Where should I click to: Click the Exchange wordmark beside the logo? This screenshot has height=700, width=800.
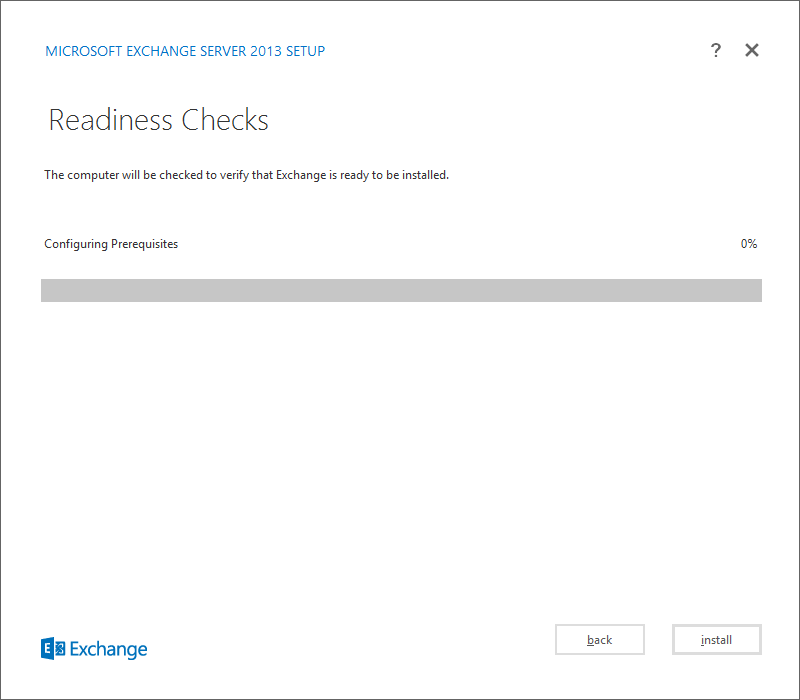109,649
